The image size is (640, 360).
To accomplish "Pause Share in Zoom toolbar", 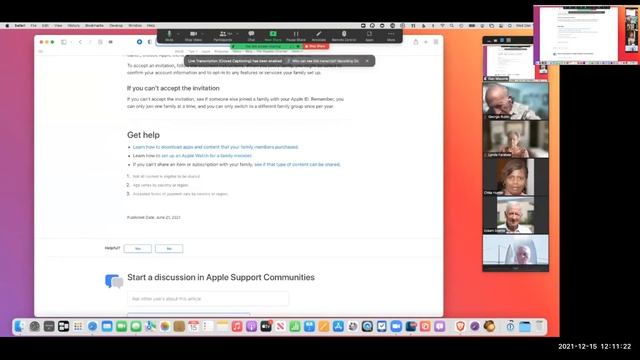I will (296, 36).
